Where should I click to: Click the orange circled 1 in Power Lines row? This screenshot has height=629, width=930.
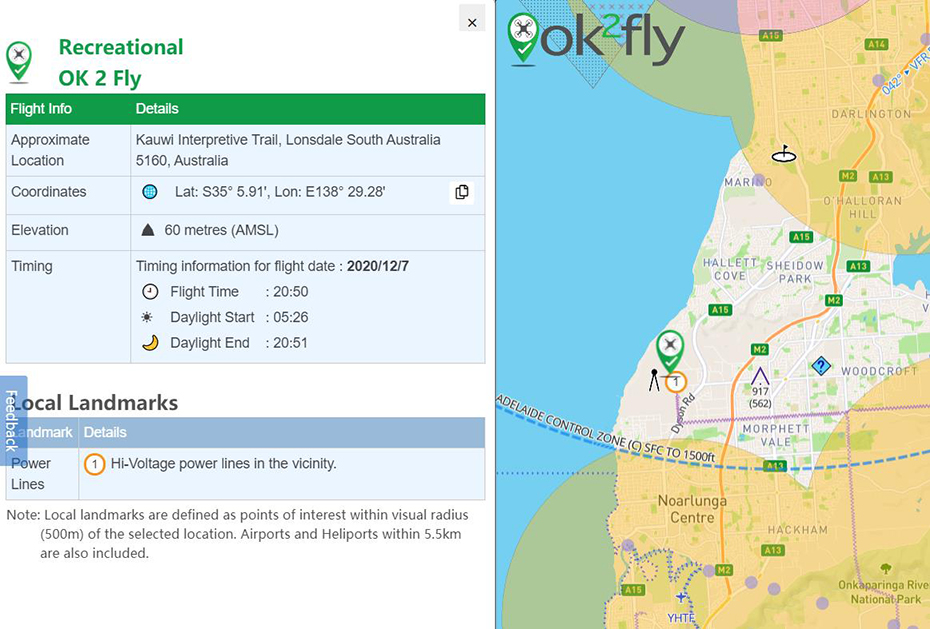(94, 464)
